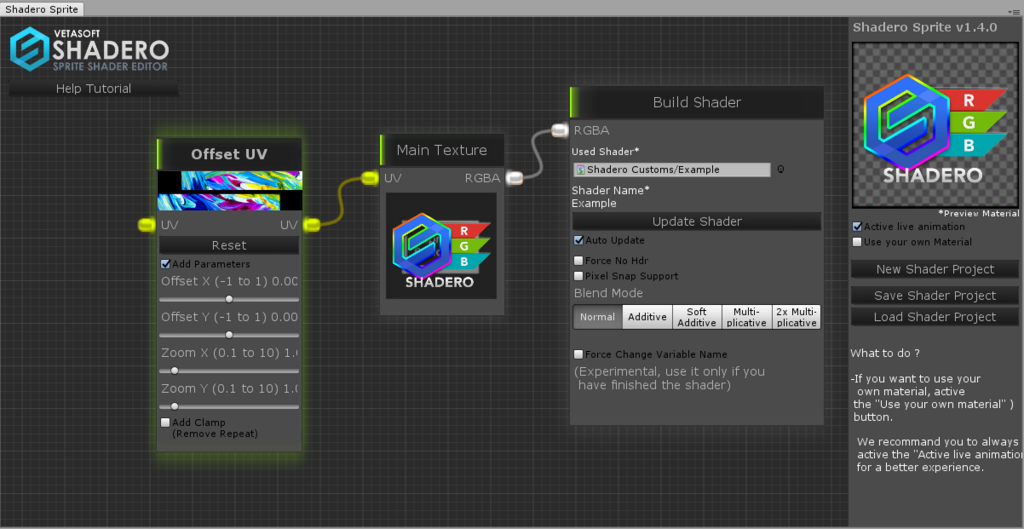Click the Zoom Y slider handle

point(174,406)
